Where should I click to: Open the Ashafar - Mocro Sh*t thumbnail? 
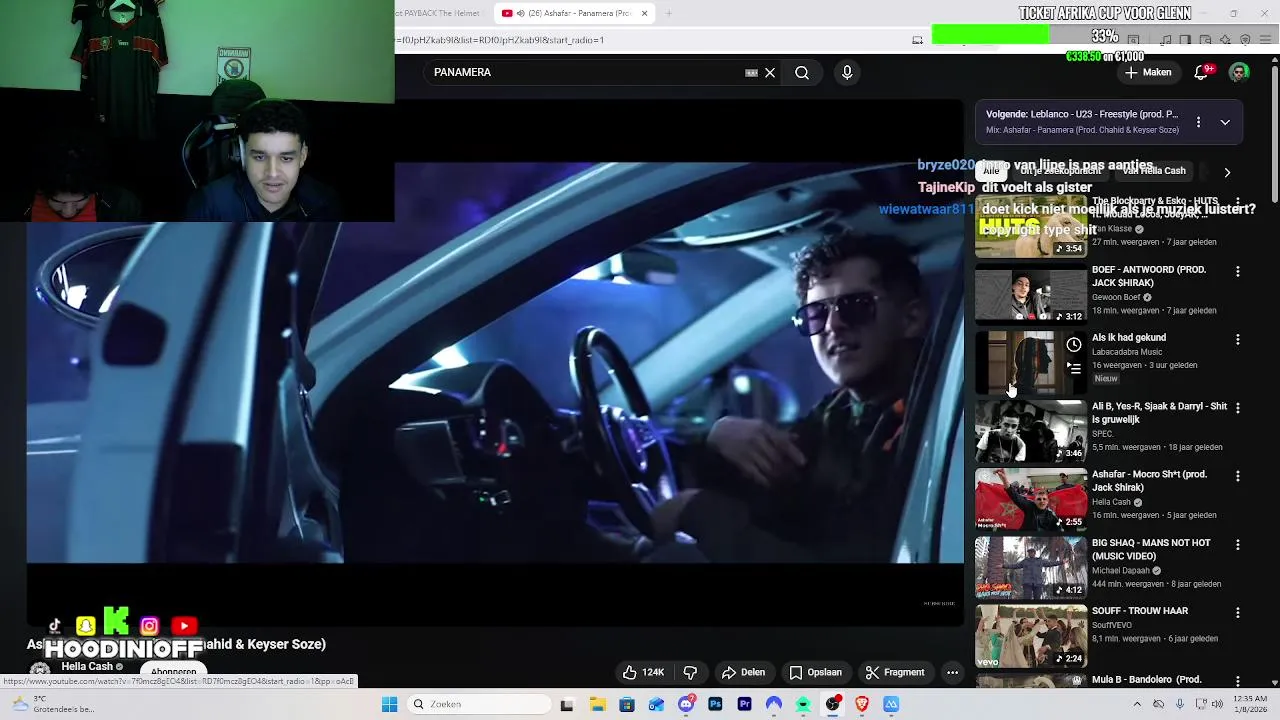(x=1030, y=499)
